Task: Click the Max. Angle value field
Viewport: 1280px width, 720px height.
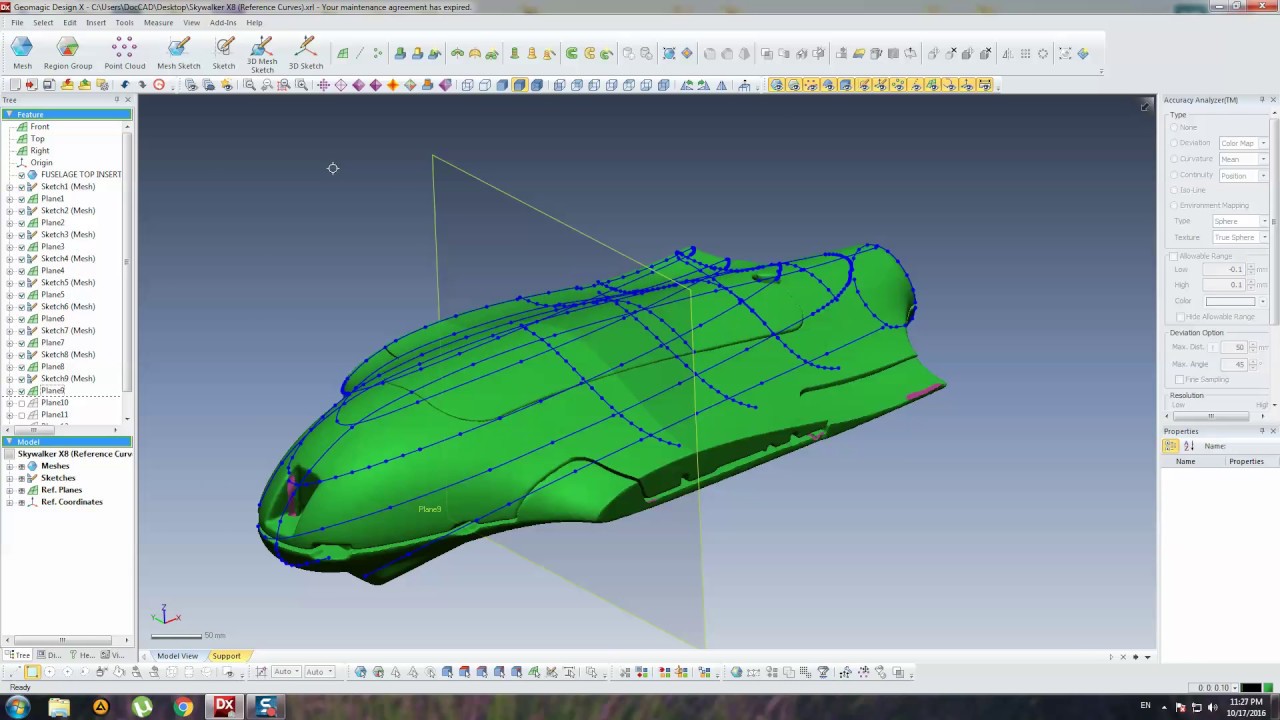Action: tap(1233, 364)
